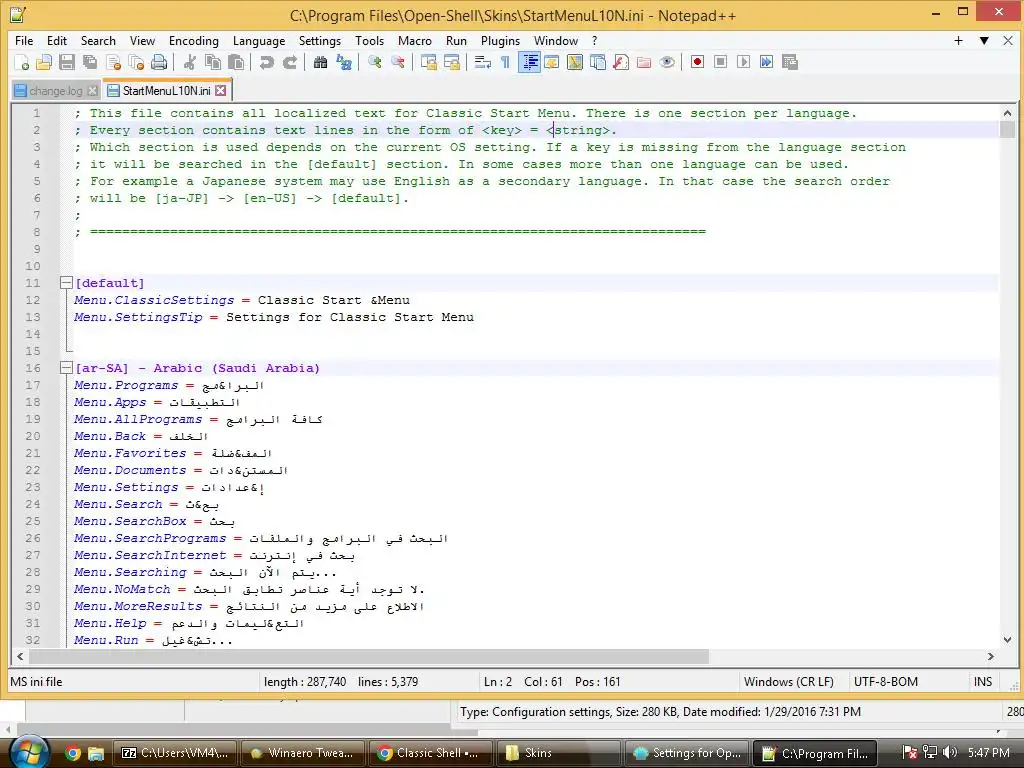Redo change with Redo arrow icon
The width and height of the screenshot is (1024, 768).
click(x=290, y=62)
